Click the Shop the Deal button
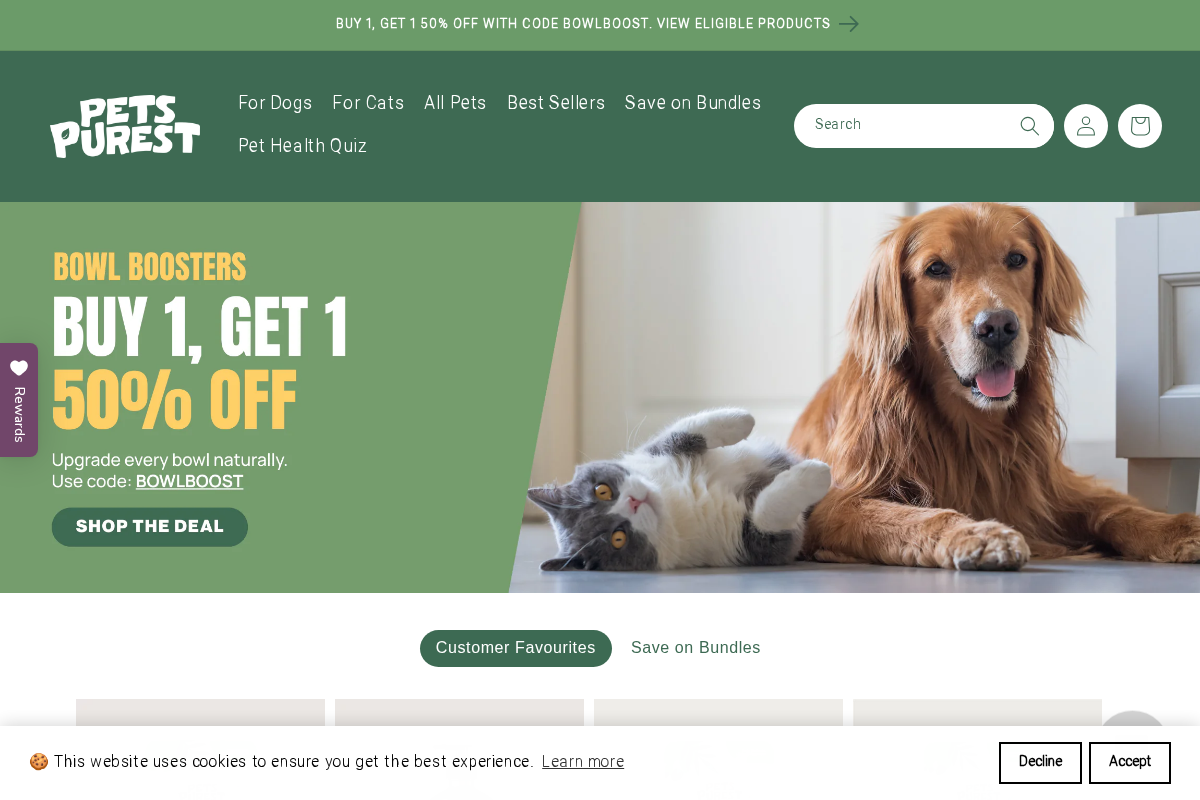This screenshot has width=1200, height=800. click(149, 527)
